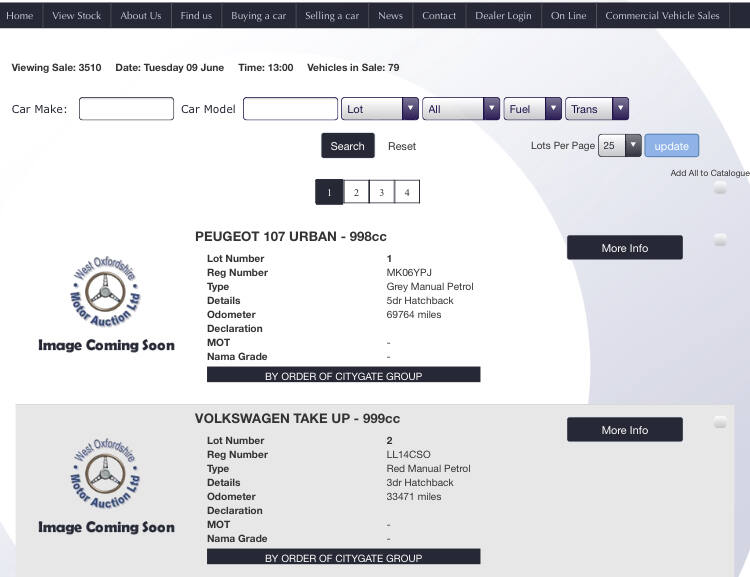
Task: Go to Contact page
Action: (439, 15)
